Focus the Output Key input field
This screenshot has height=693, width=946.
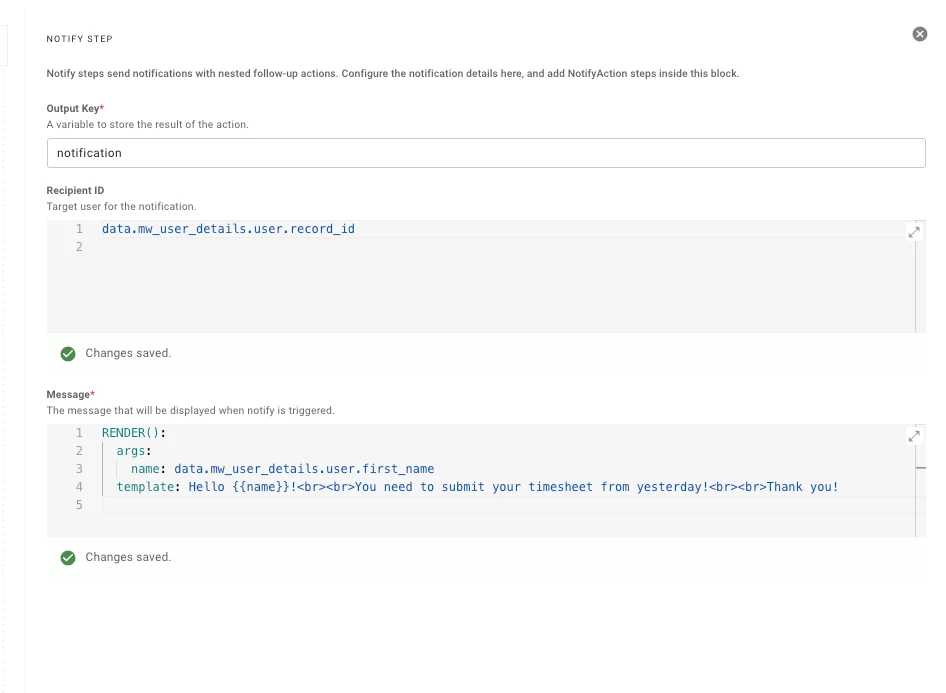[486, 153]
